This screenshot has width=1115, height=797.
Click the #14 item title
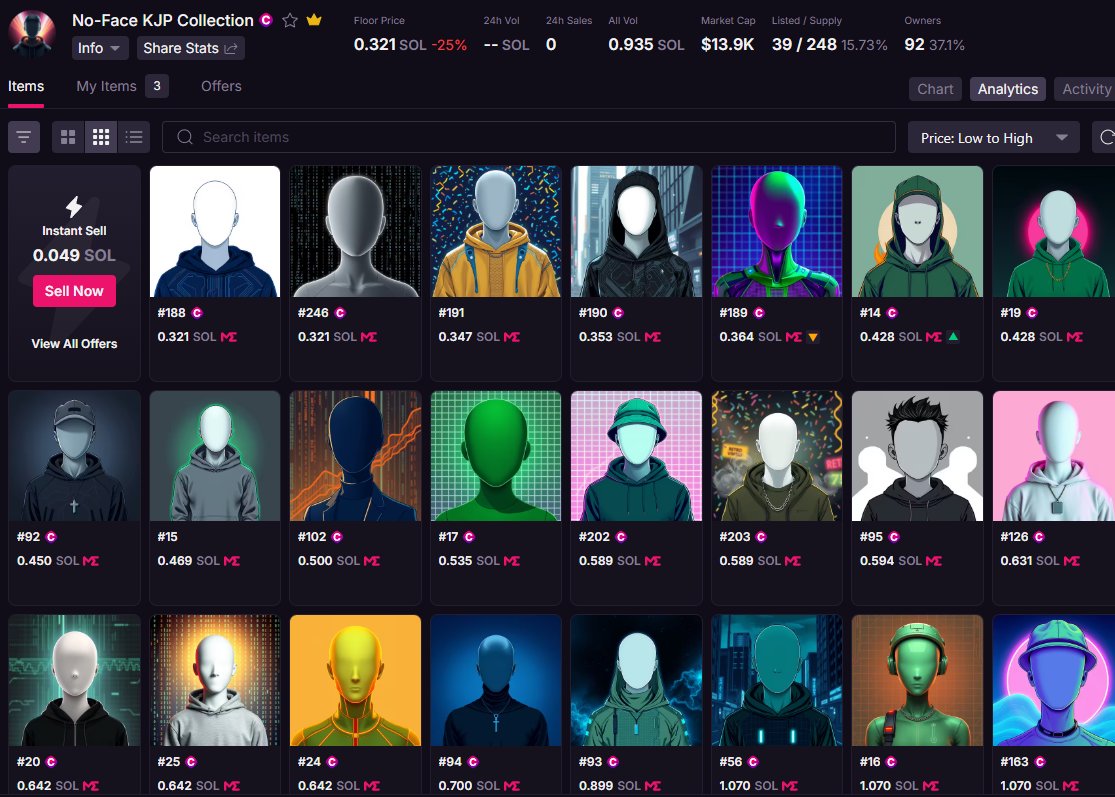[x=870, y=313]
